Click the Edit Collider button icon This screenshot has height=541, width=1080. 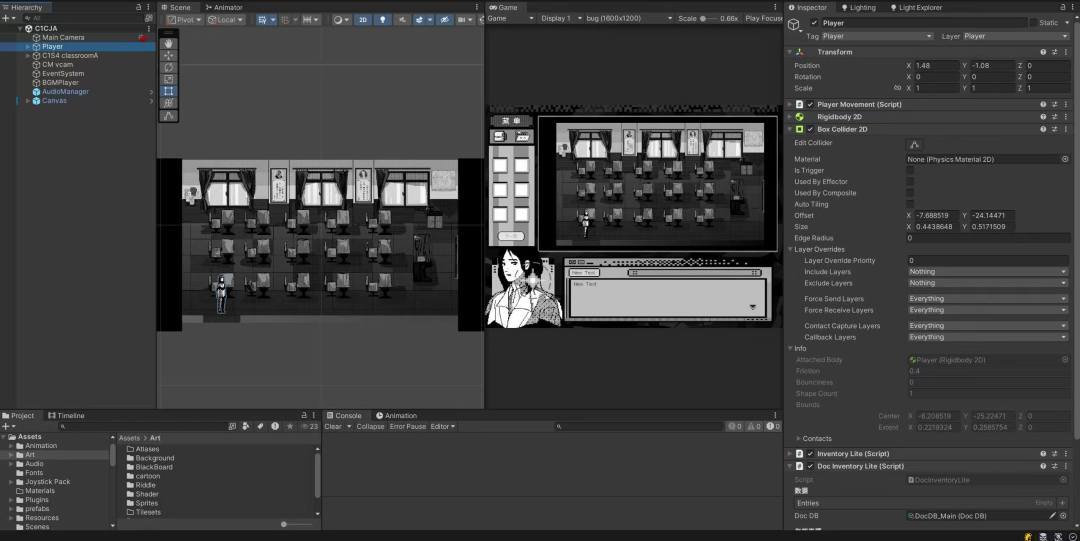click(x=914, y=144)
